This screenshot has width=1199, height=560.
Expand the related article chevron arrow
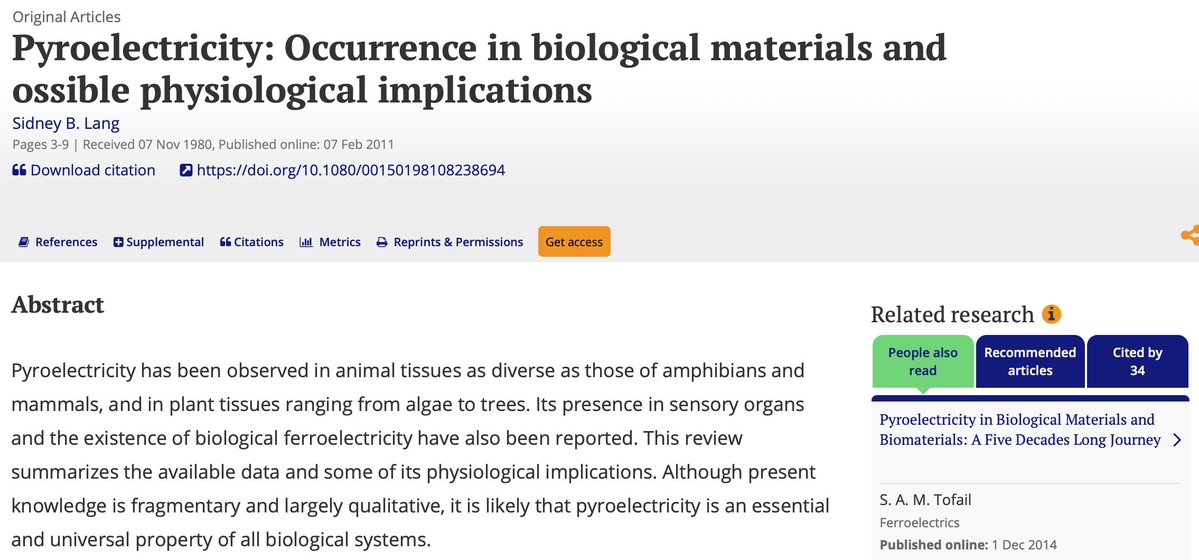[1177, 440]
